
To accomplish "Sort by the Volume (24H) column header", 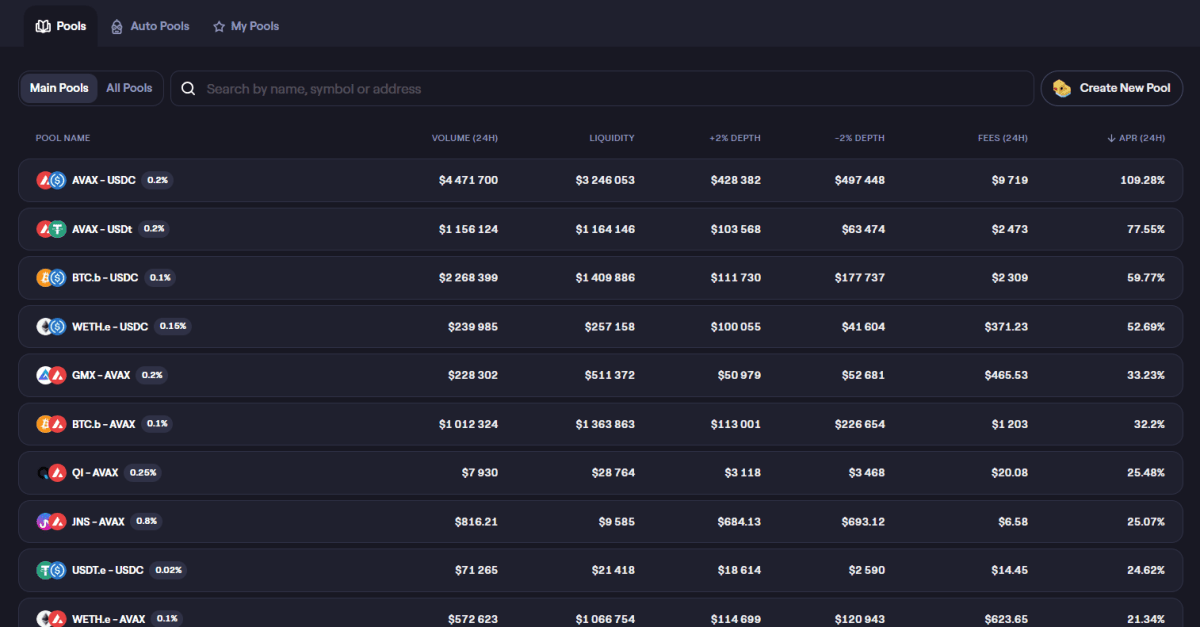I will click(x=465, y=138).
